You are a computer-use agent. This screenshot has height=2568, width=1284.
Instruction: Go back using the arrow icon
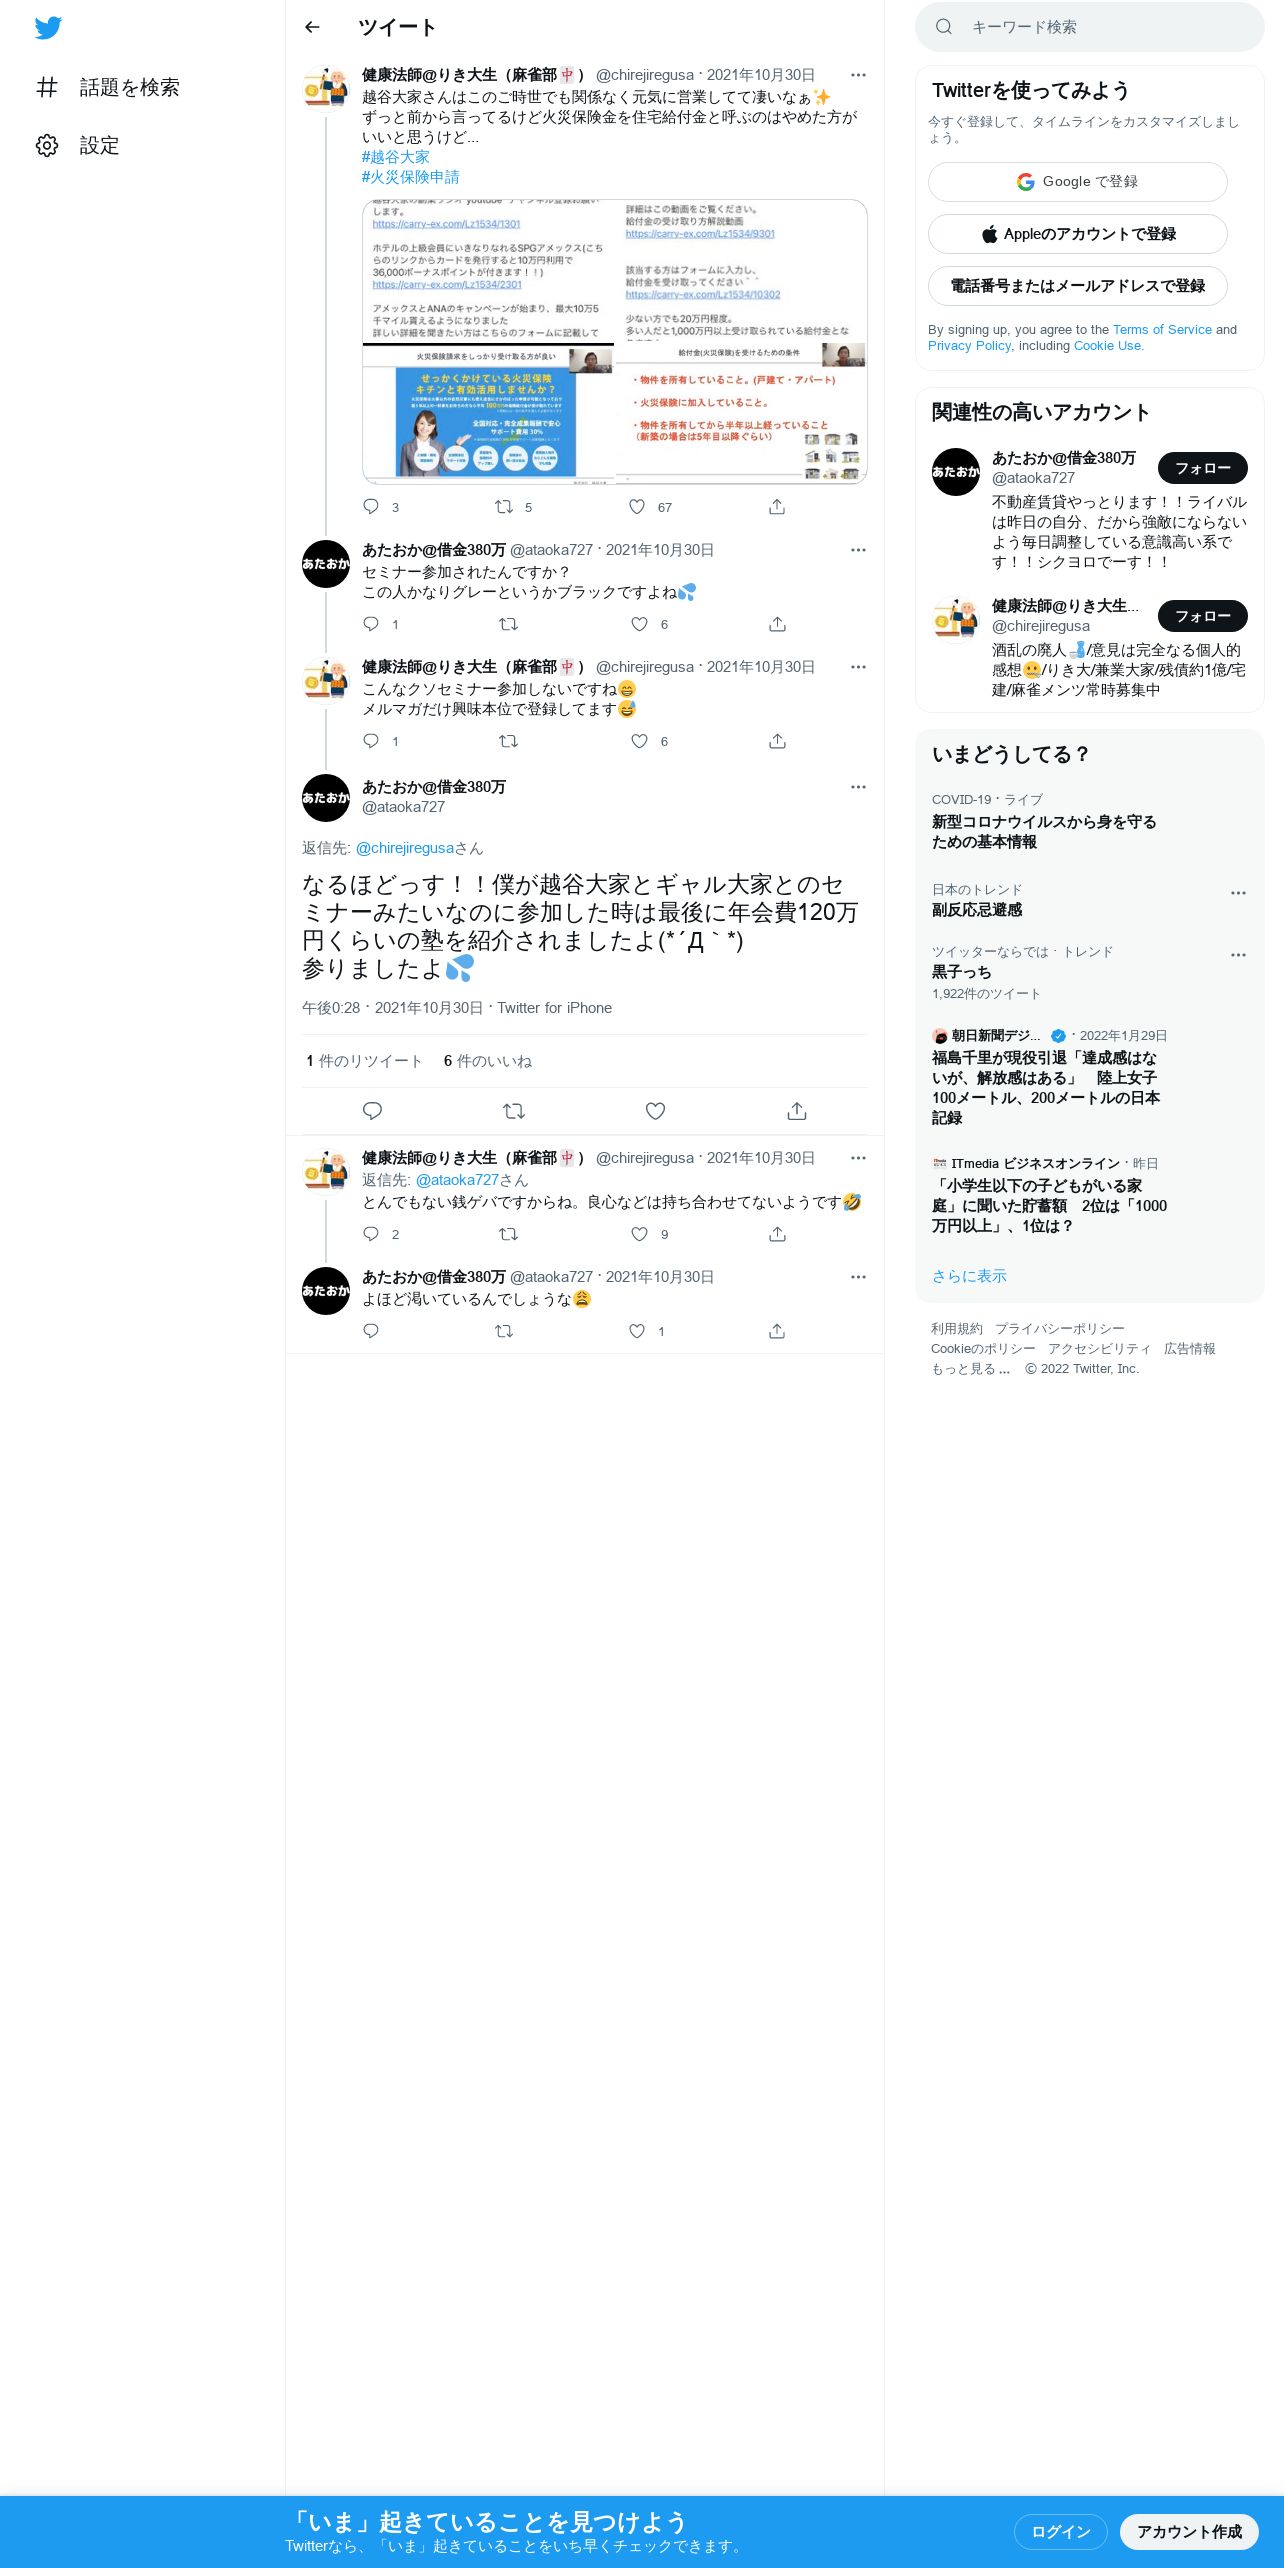coord(312,27)
